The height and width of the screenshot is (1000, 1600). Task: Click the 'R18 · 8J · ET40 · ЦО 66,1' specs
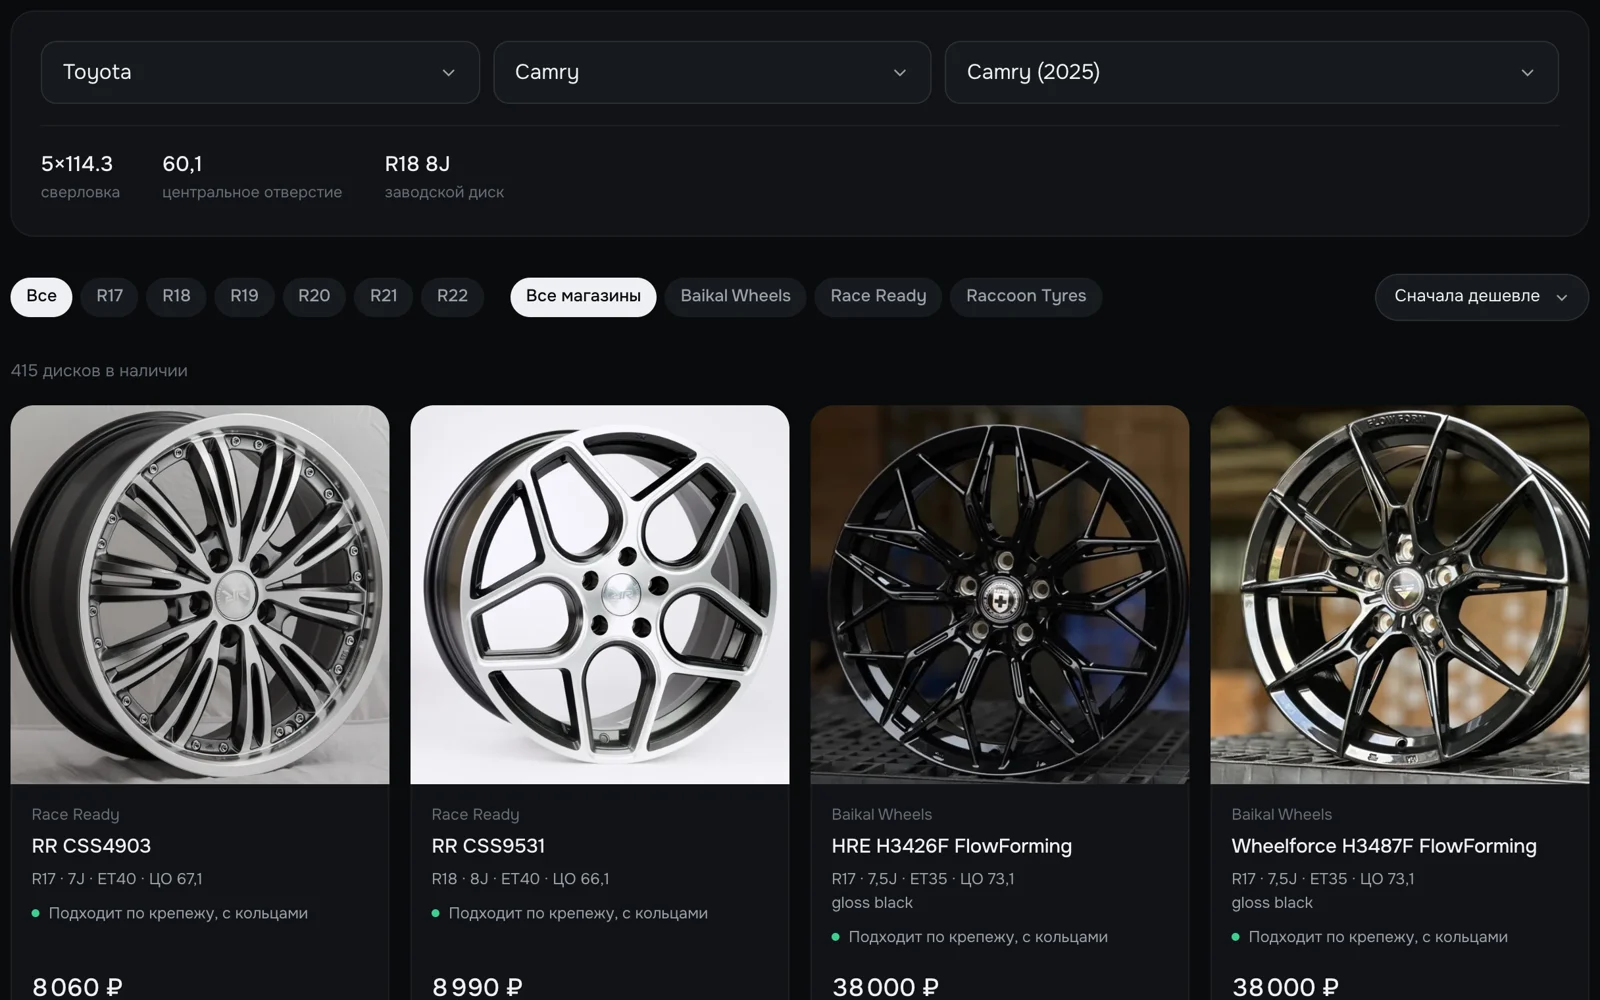tap(520, 879)
